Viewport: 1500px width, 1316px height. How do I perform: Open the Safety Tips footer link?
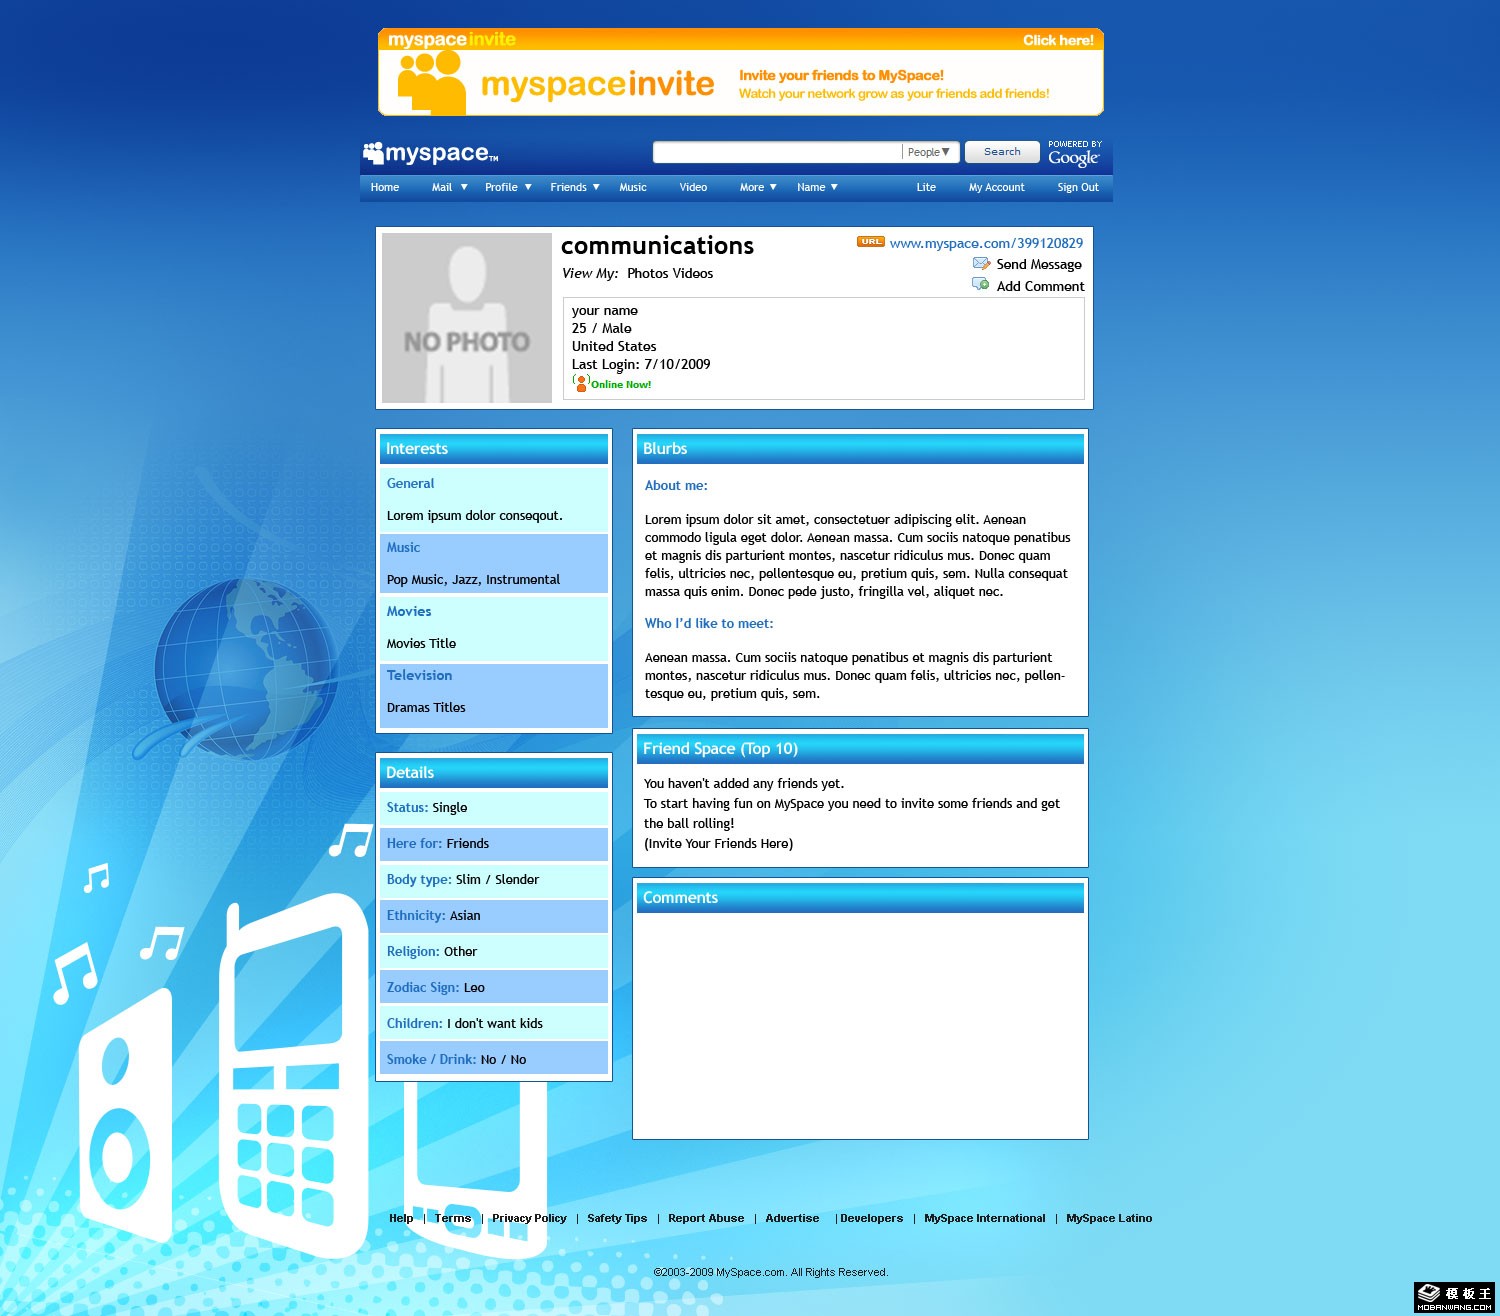click(x=617, y=1218)
